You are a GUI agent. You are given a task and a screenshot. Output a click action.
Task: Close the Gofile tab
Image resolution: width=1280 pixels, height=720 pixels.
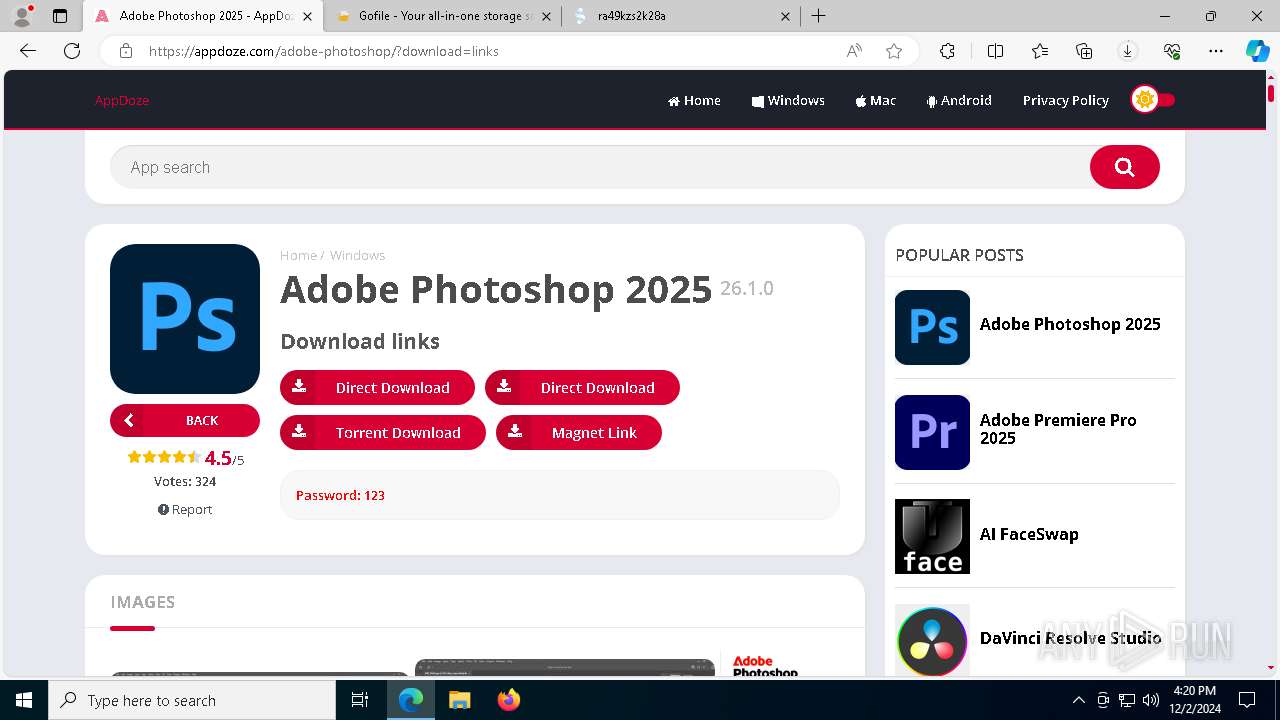coord(546,16)
